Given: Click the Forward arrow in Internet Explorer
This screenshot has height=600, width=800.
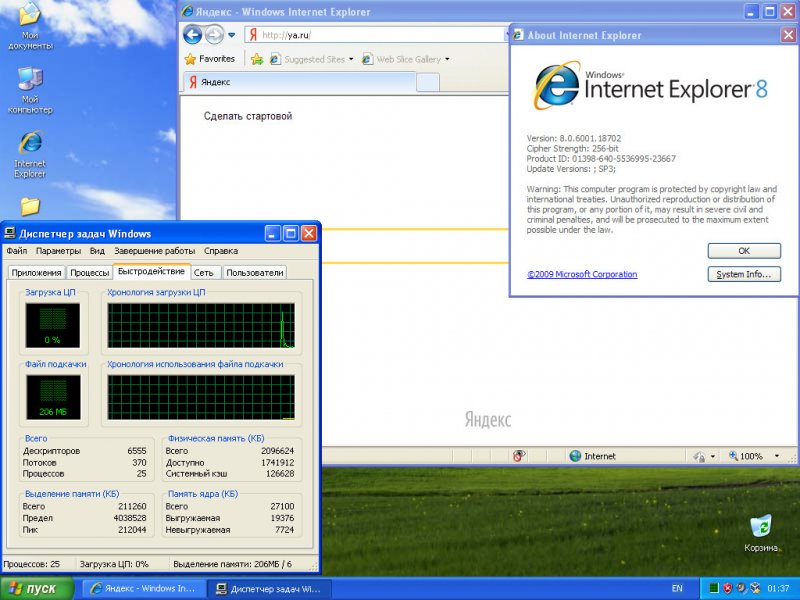Looking at the screenshot, I should (x=214, y=35).
